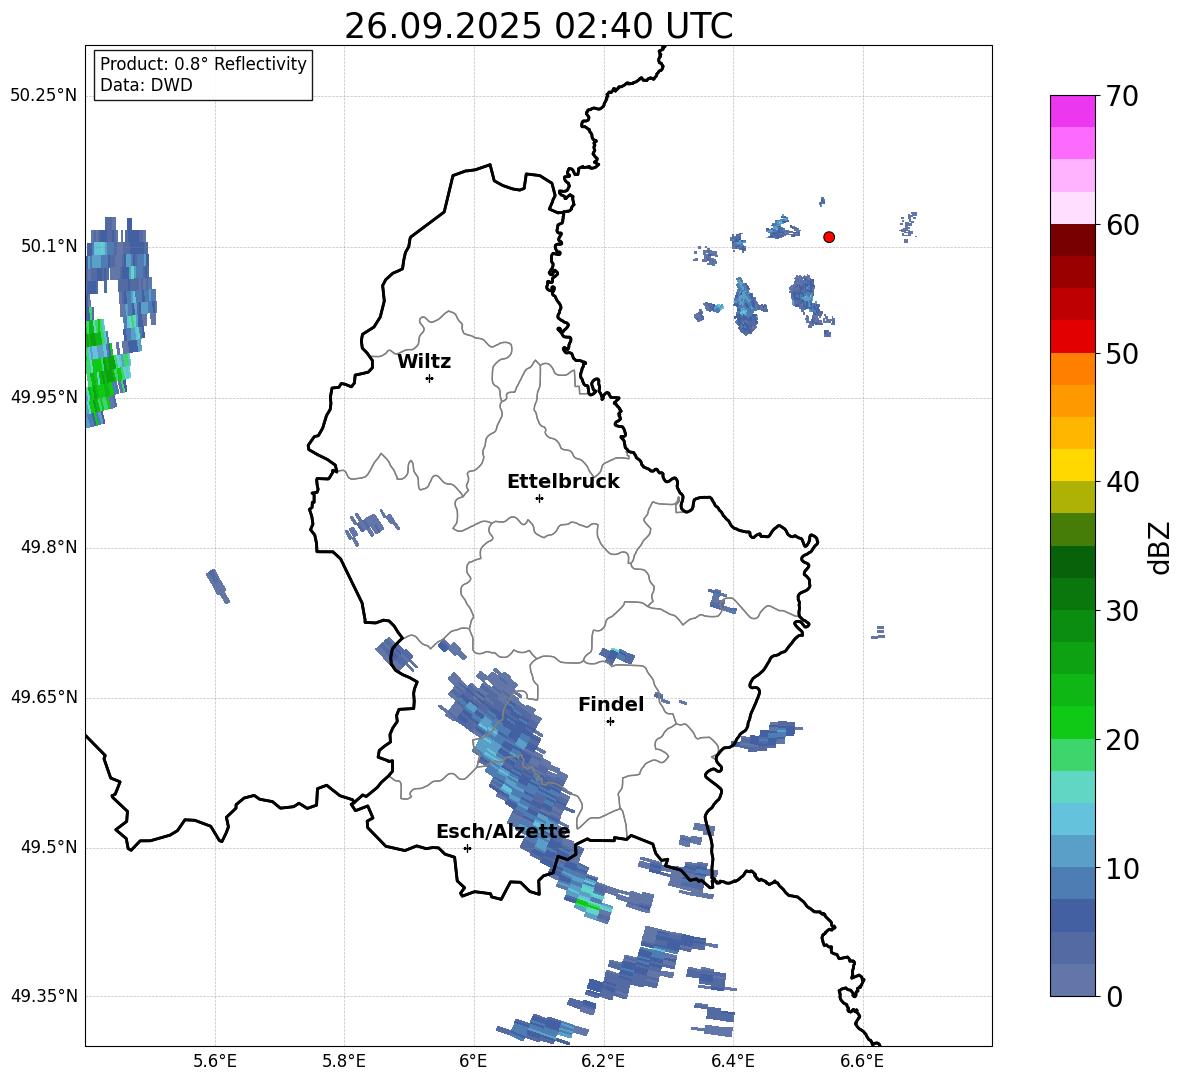
Task: Click the 50.1°N latitude label
Action: click(x=49, y=246)
